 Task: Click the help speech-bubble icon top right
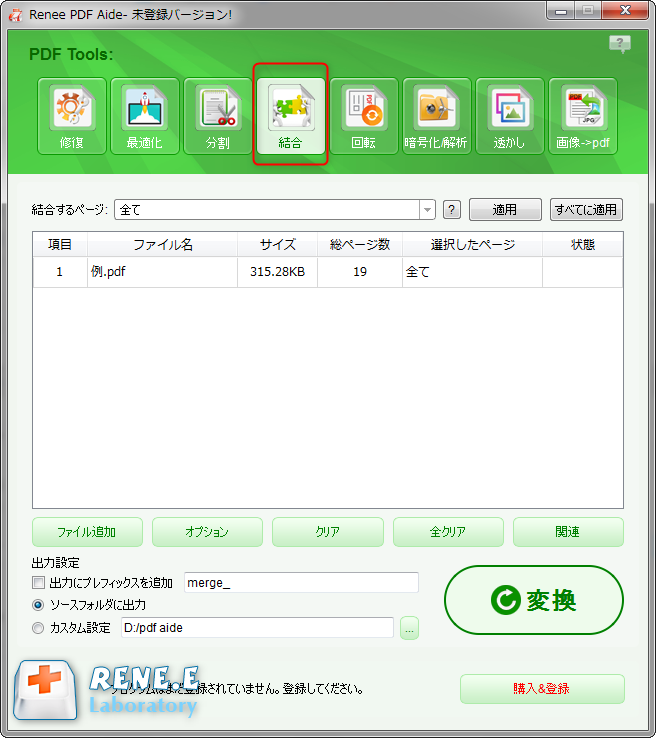pos(620,44)
